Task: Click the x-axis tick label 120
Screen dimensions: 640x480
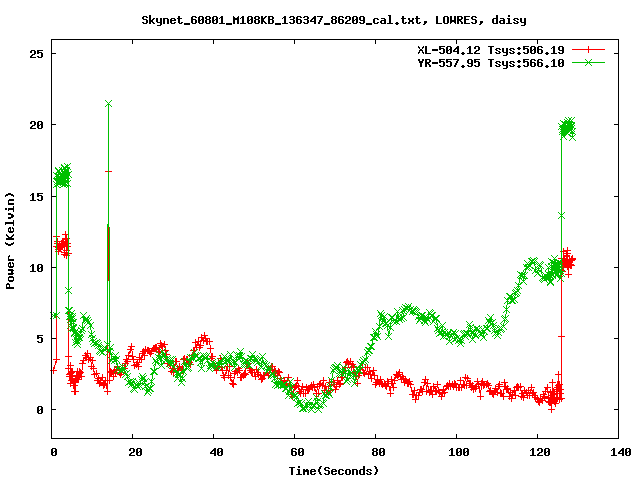Action: [540, 452]
